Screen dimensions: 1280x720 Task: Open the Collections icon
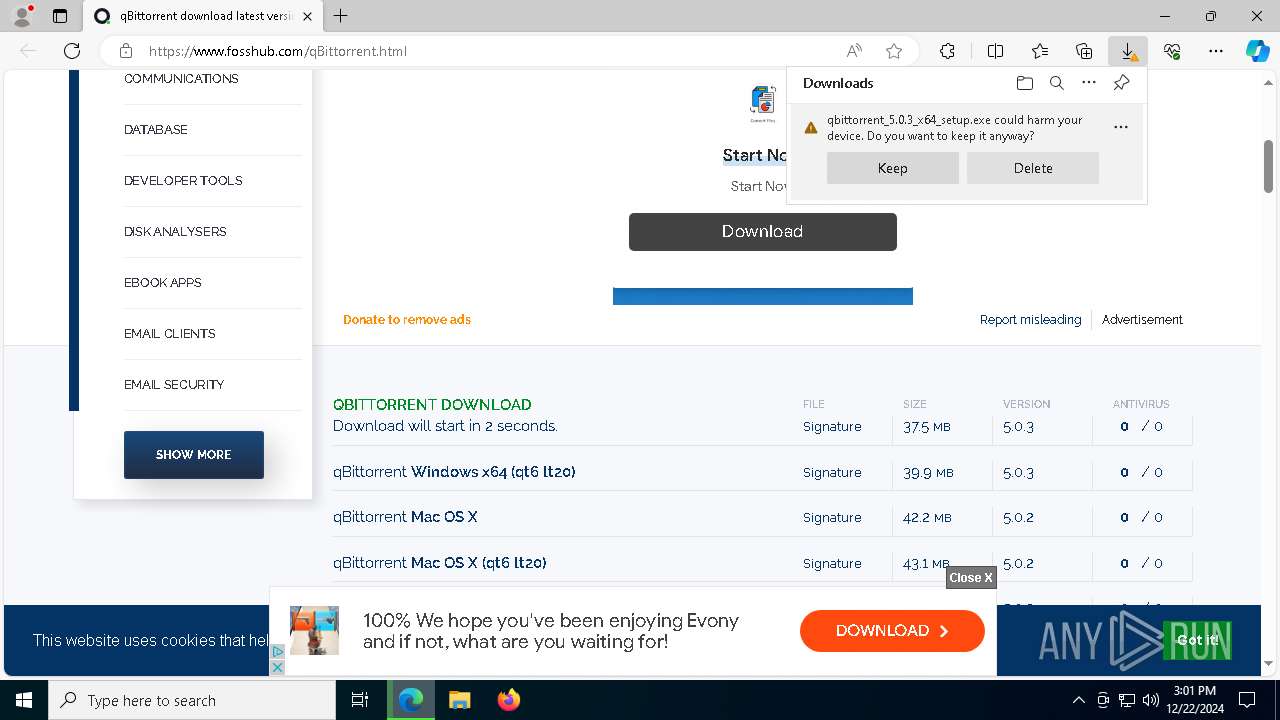tap(1084, 51)
